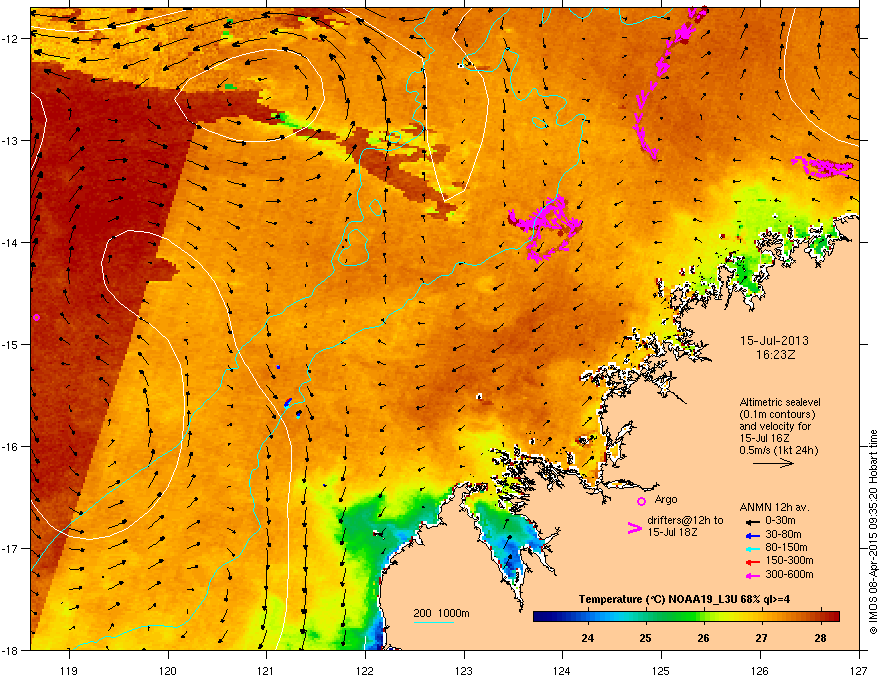The image size is (880, 680).
Task: Click the blue mooring marker near 121.2, -15.6
Action: (288, 402)
